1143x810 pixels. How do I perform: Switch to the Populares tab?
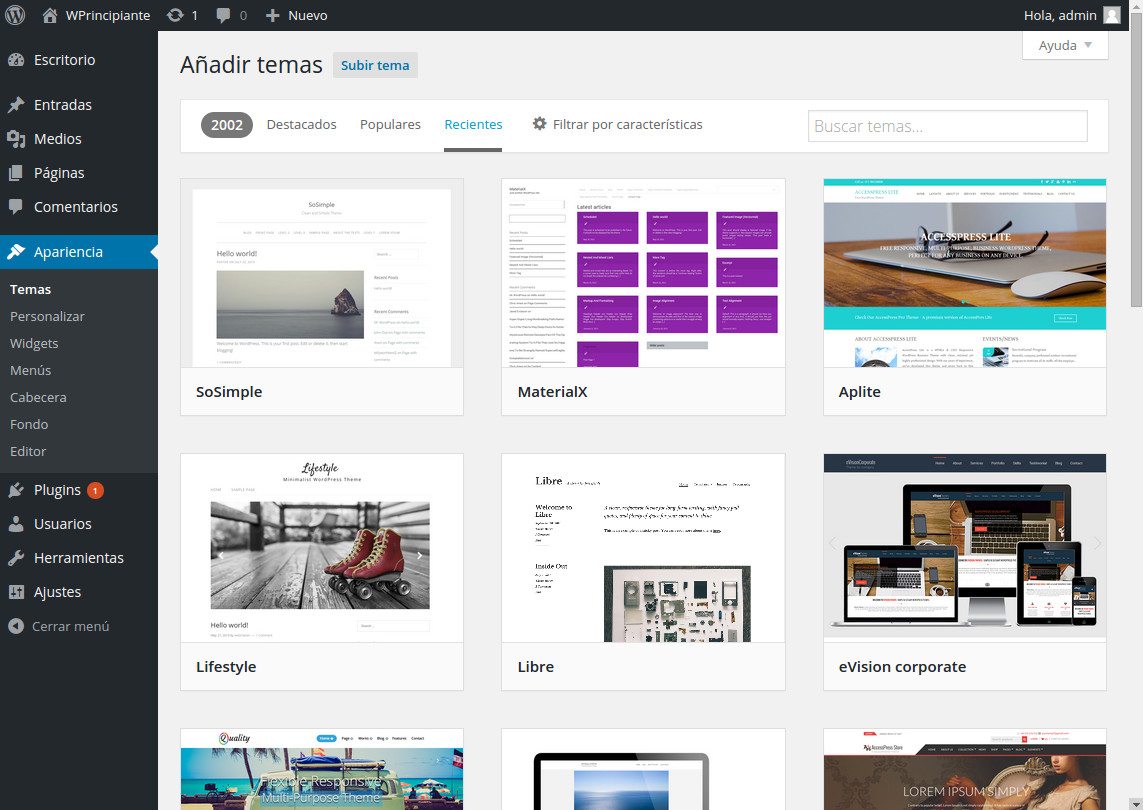click(390, 125)
